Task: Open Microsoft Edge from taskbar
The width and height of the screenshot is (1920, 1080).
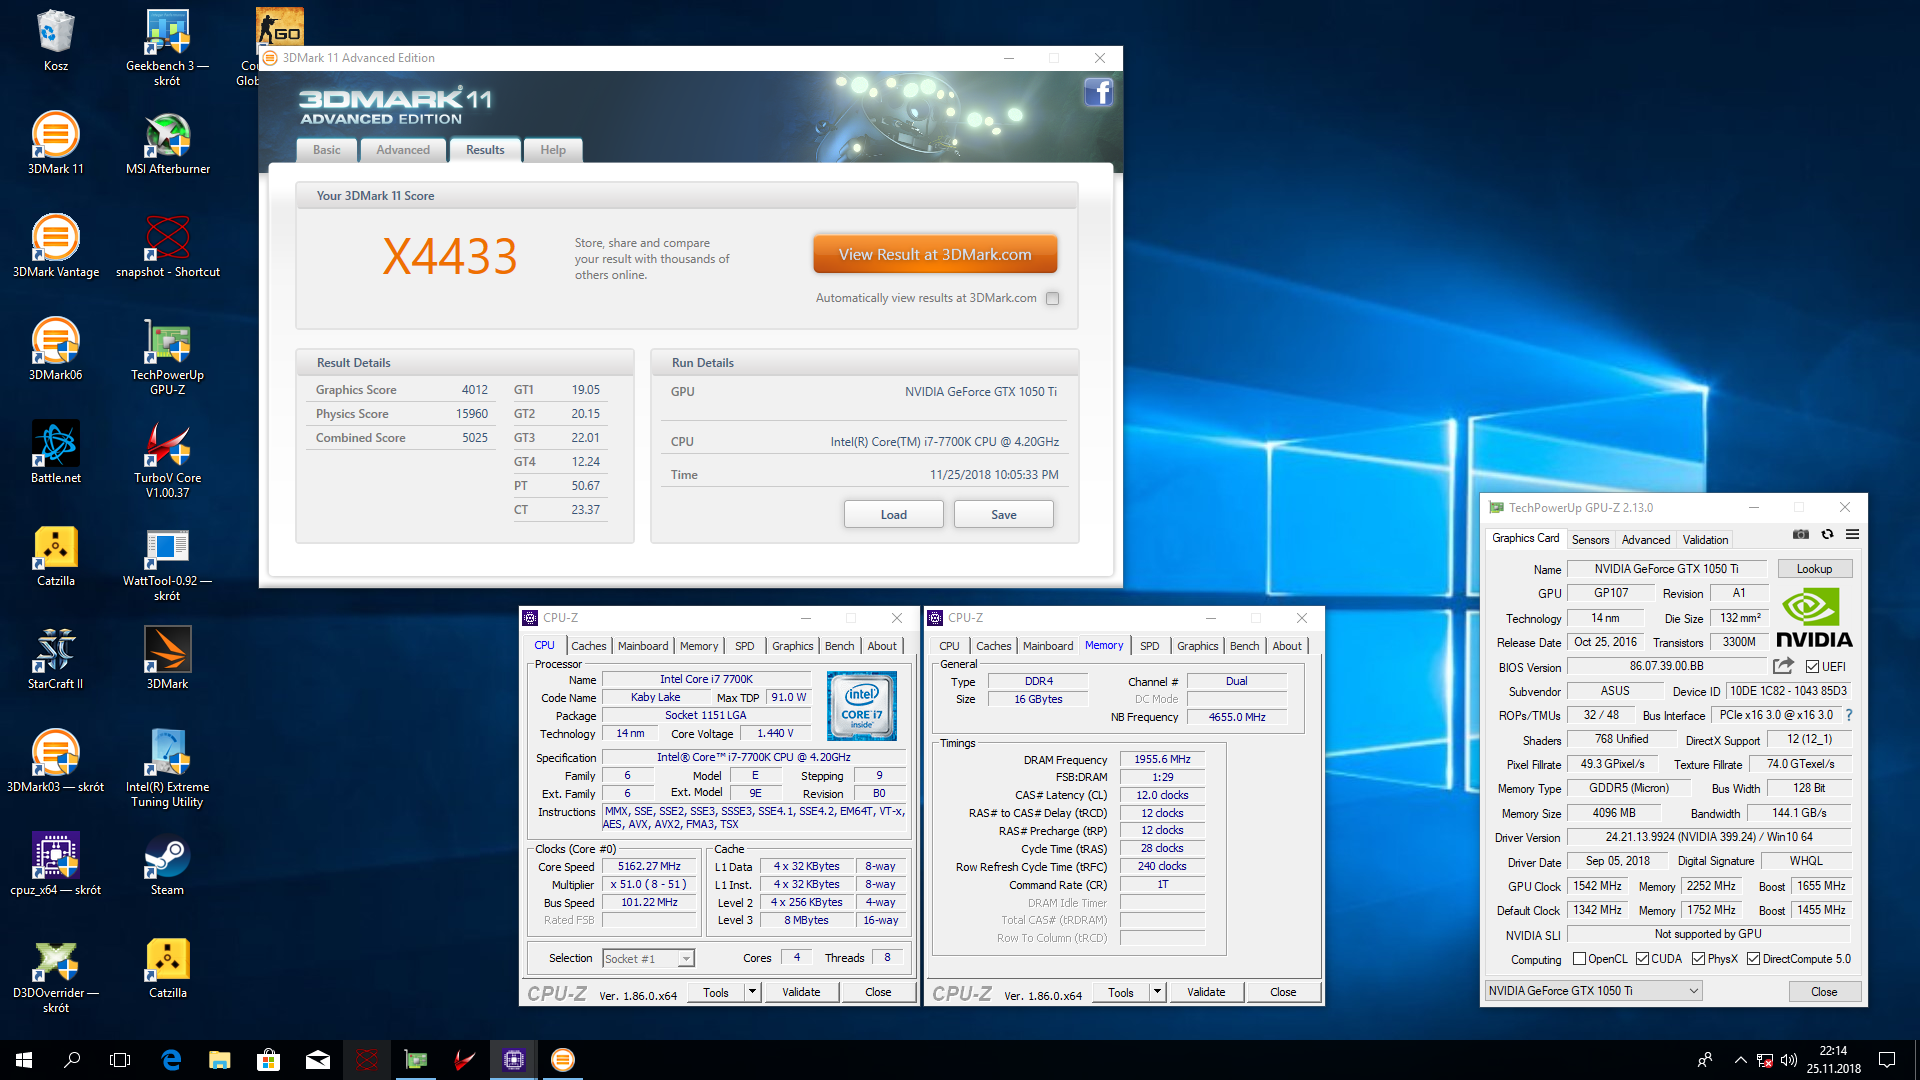Action: tap(171, 1060)
